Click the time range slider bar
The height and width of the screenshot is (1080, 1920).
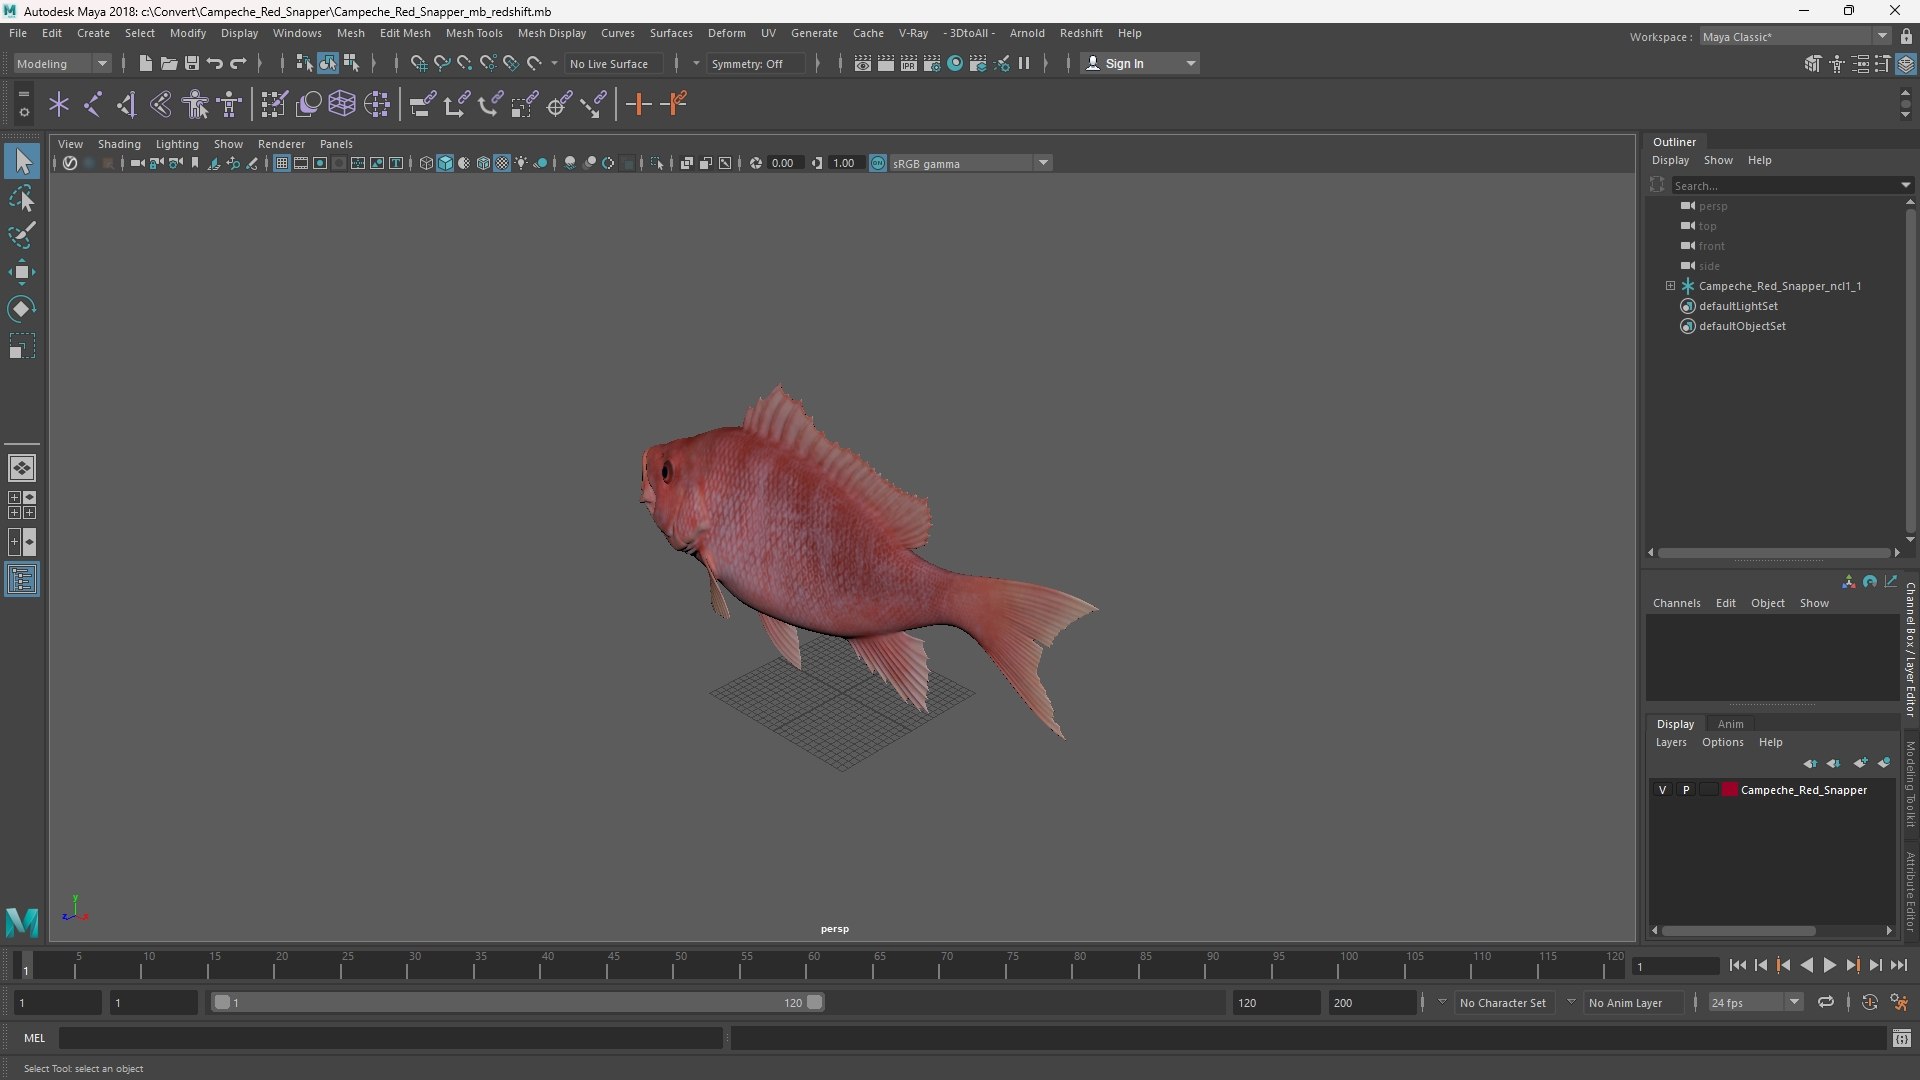518,1002
